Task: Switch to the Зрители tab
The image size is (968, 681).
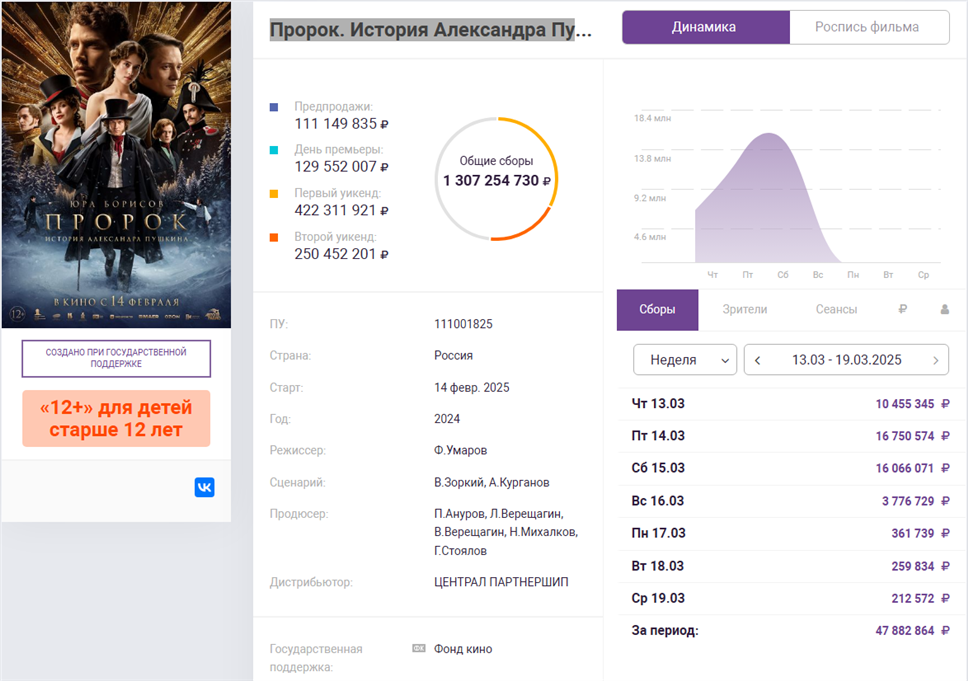Action: point(745,309)
